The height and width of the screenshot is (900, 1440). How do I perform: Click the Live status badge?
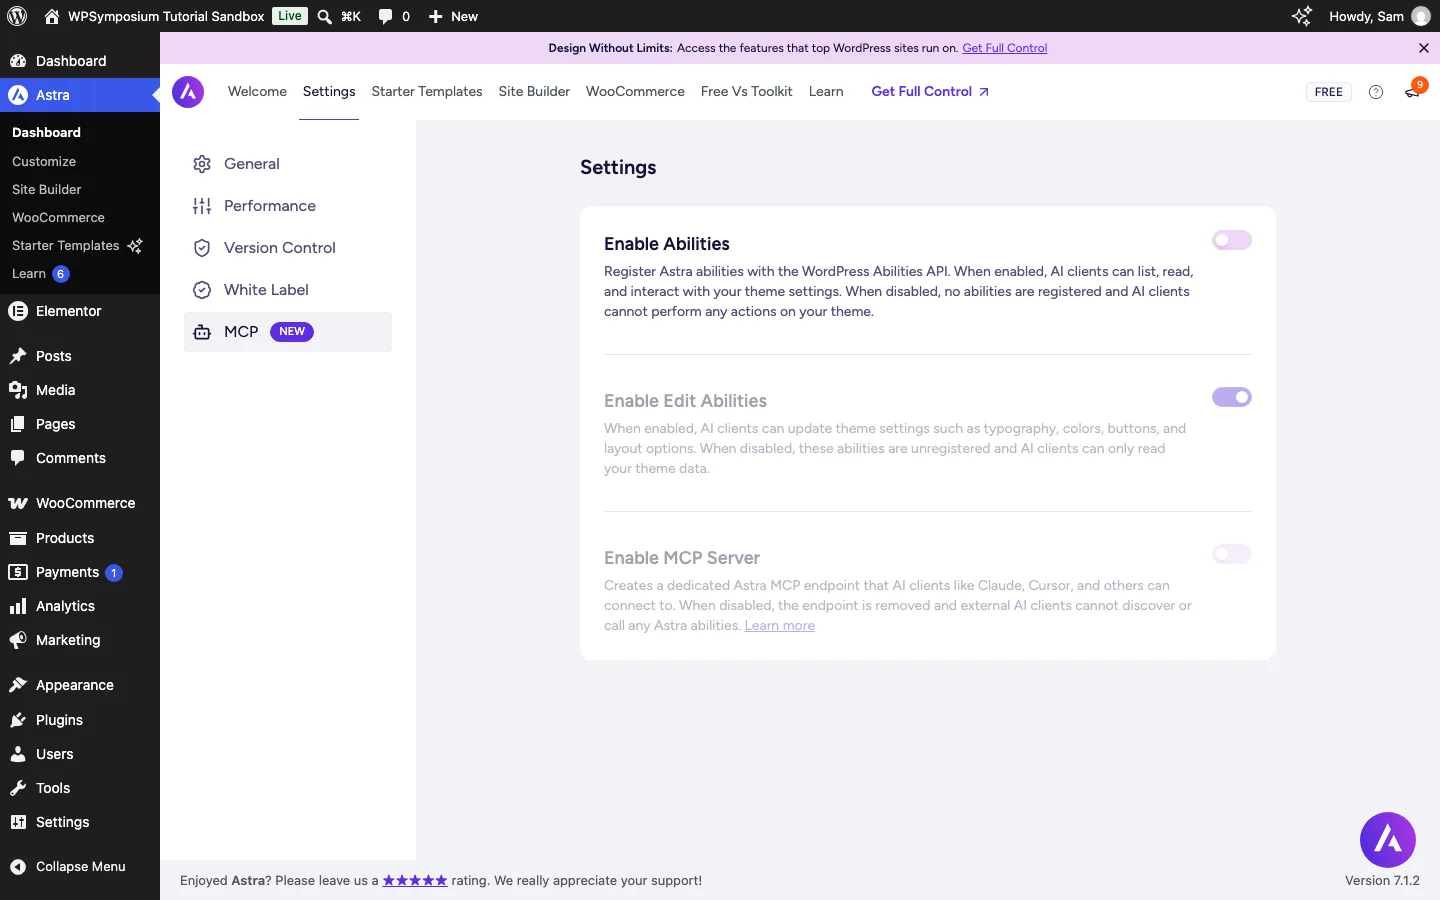[x=290, y=16]
